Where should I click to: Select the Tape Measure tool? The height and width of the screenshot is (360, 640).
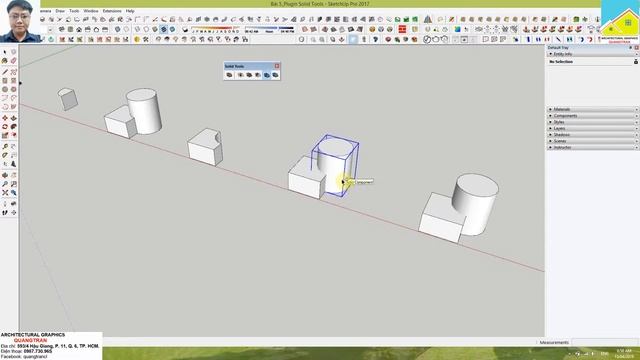coord(5,147)
